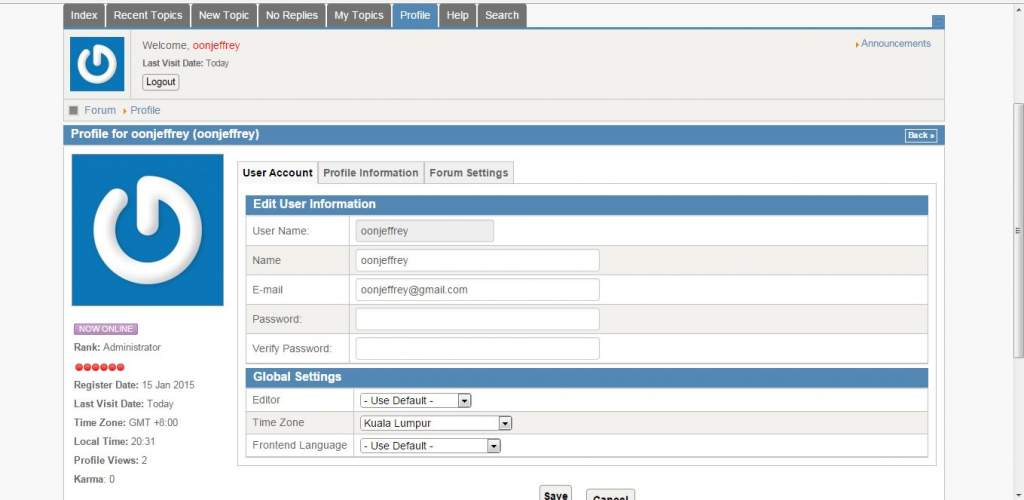Open the Recent Topics menu item

click(x=148, y=16)
